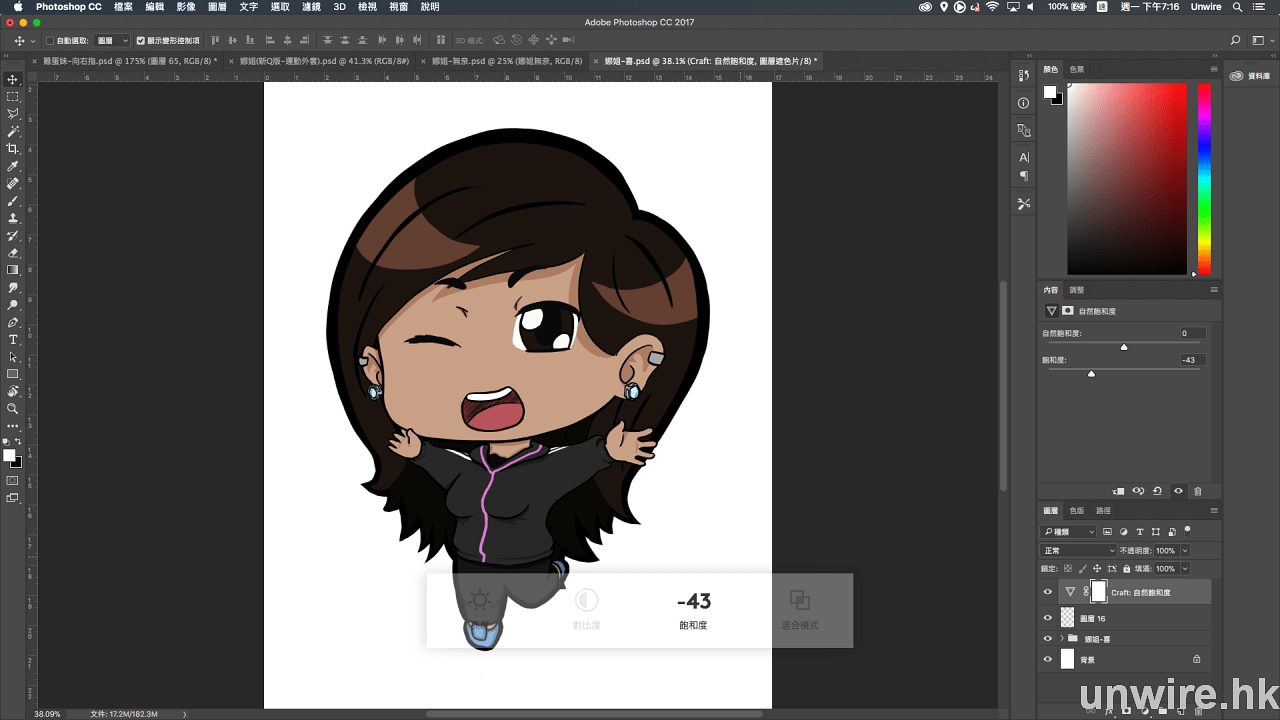
Task: Select the Brush tool in the toolbar
Action: coord(13,201)
